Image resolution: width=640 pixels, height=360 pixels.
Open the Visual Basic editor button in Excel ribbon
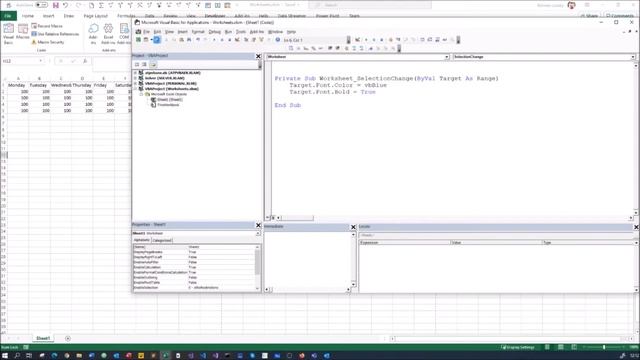[8, 33]
